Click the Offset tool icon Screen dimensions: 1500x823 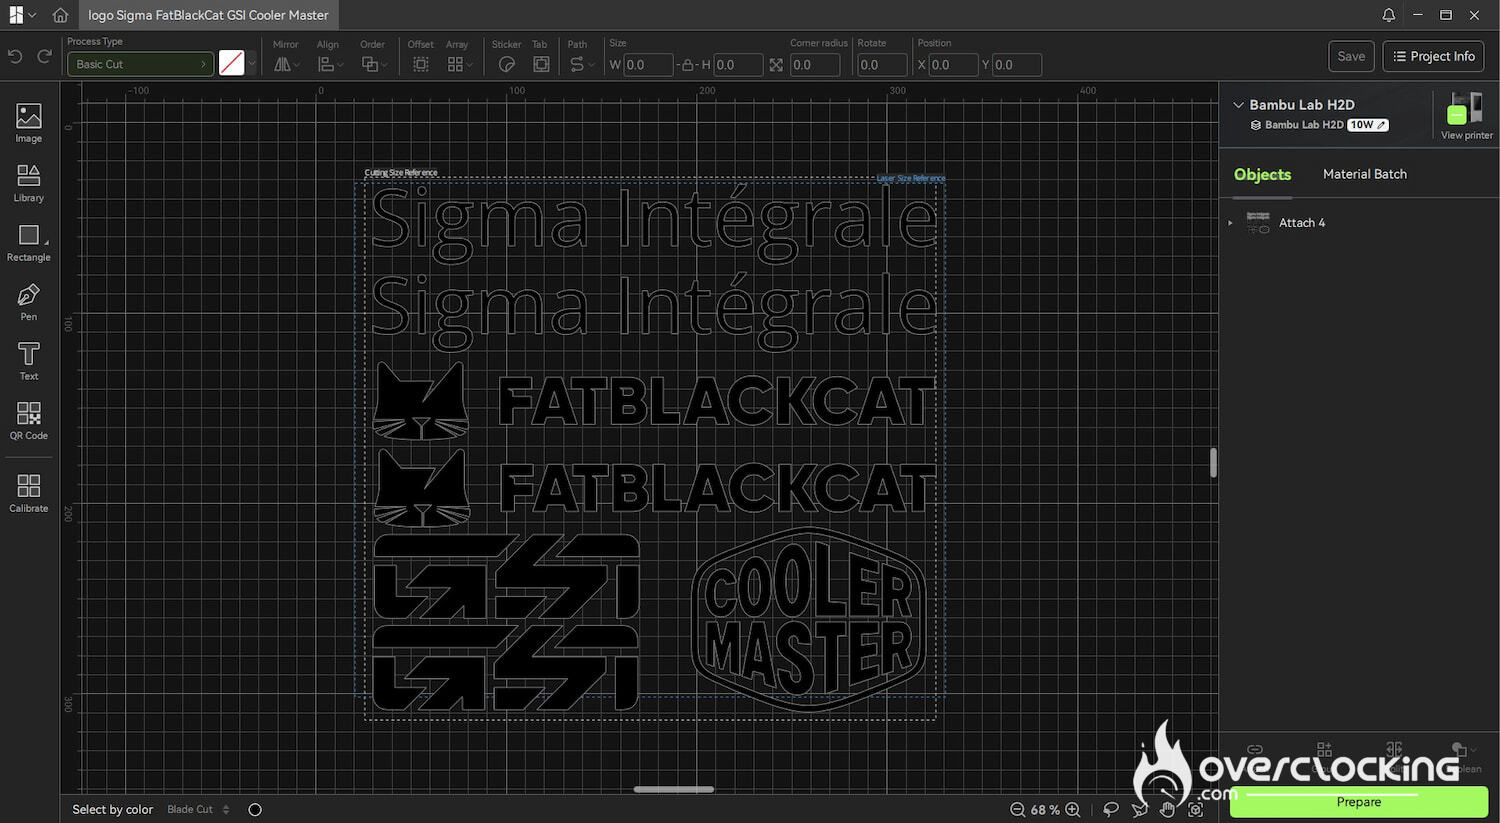421,64
